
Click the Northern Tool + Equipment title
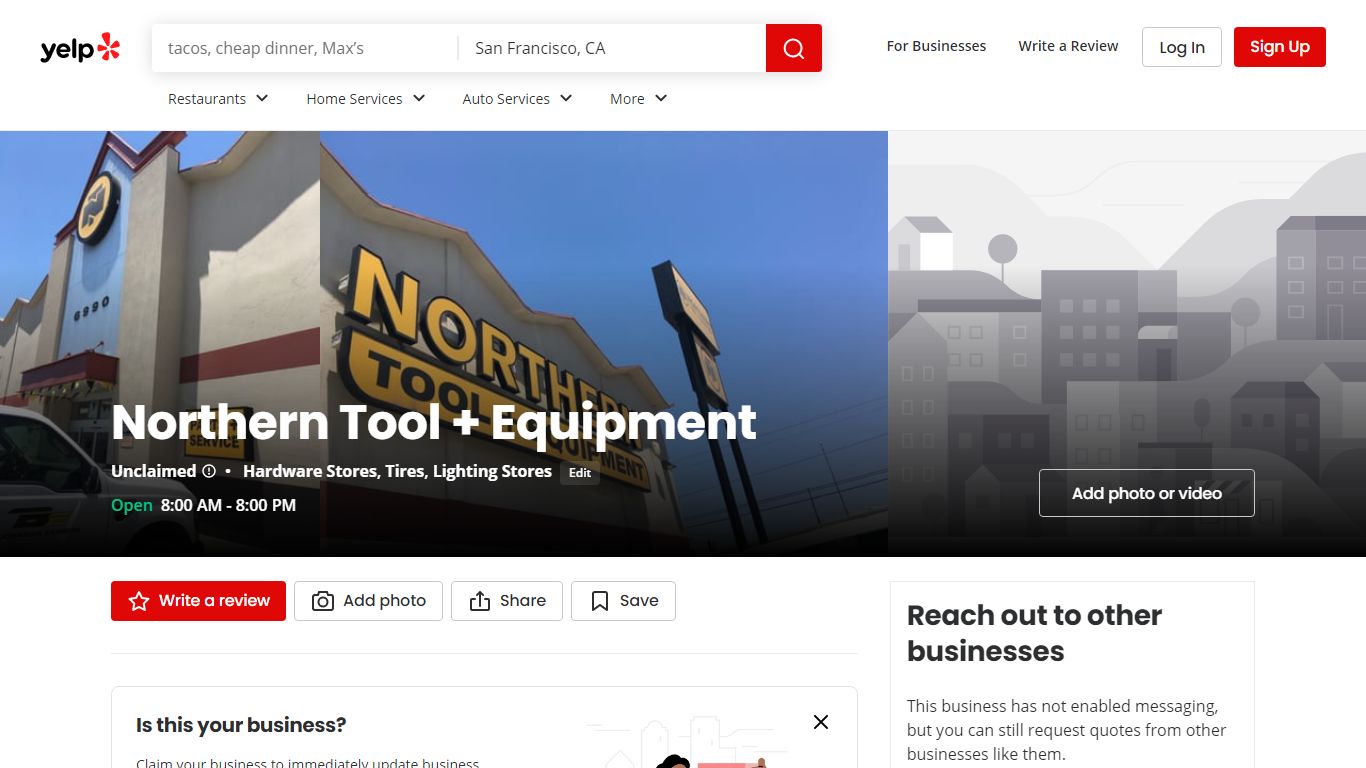coord(434,422)
